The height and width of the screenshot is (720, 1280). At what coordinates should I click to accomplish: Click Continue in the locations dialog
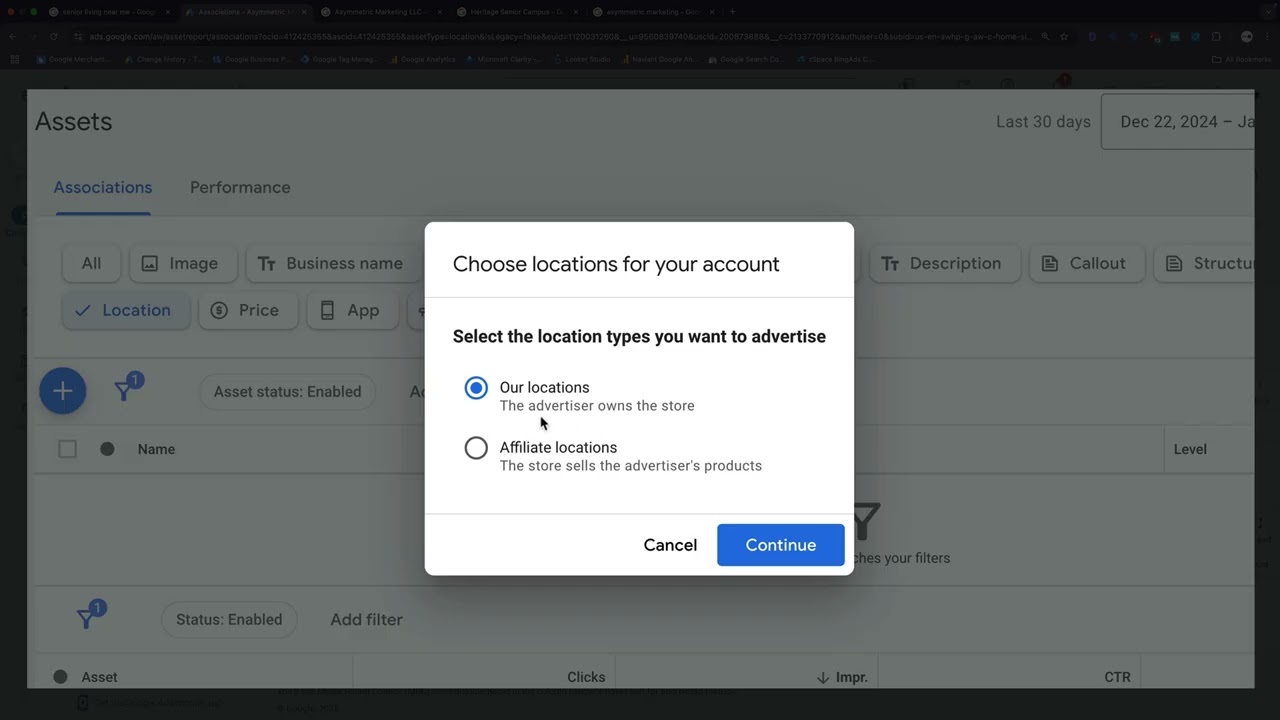pos(780,545)
